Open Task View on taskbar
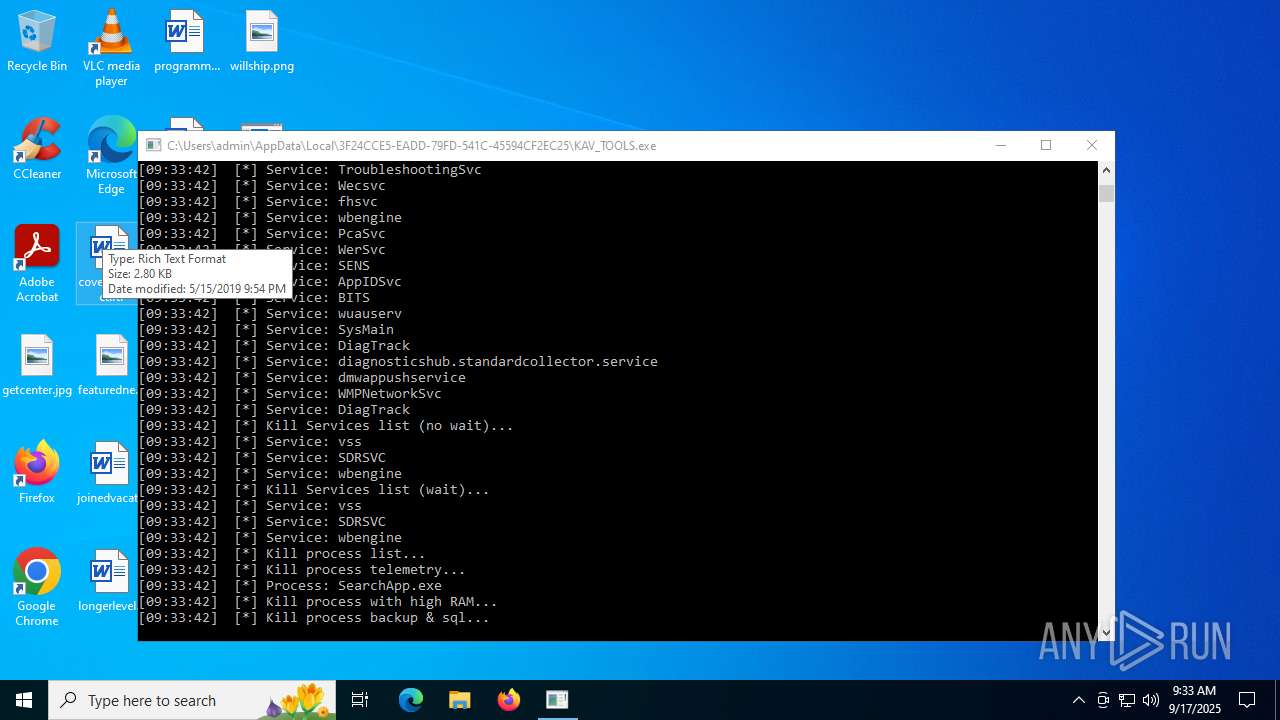 point(360,700)
